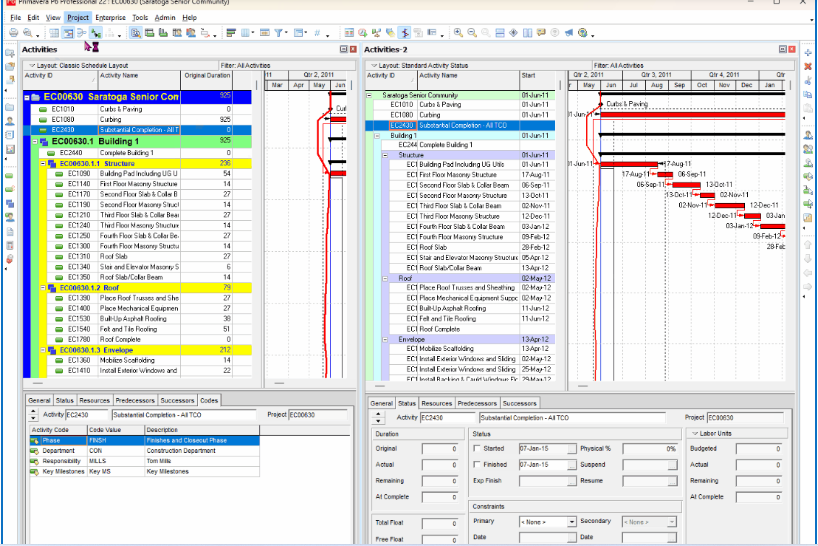Open the File menu
This screenshot has height=546, width=818.
[16, 18]
